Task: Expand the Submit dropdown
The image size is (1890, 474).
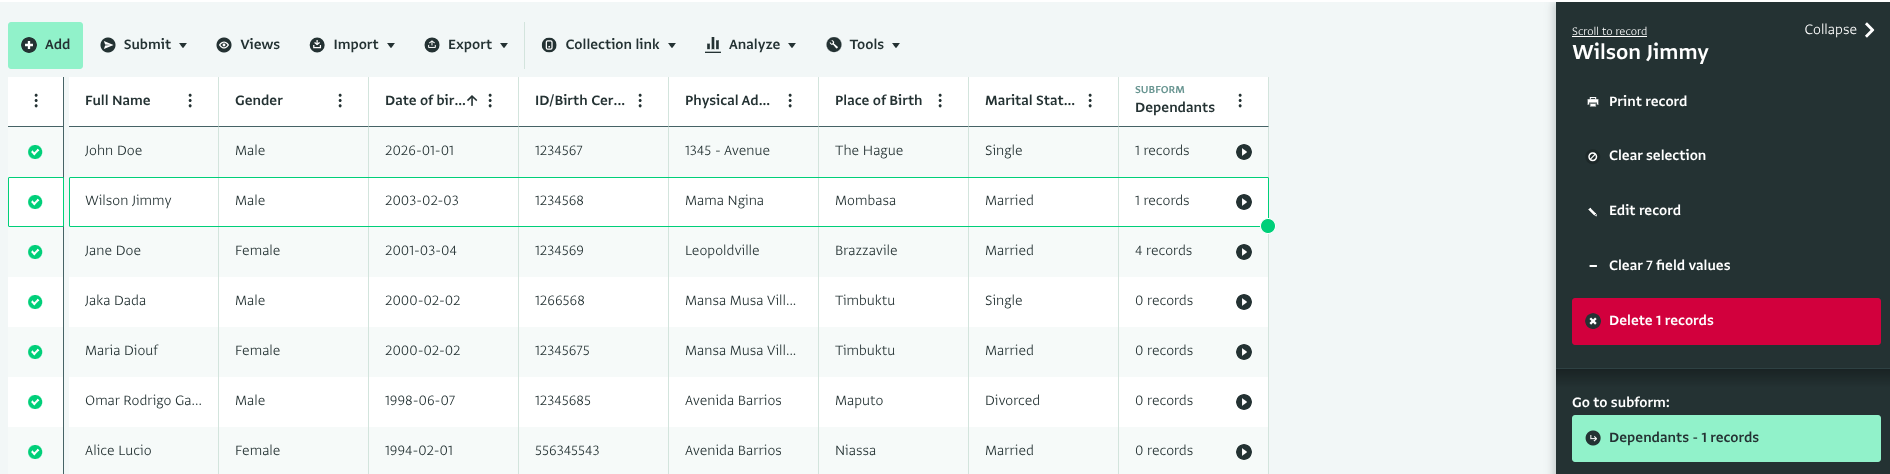Action: 144,45
